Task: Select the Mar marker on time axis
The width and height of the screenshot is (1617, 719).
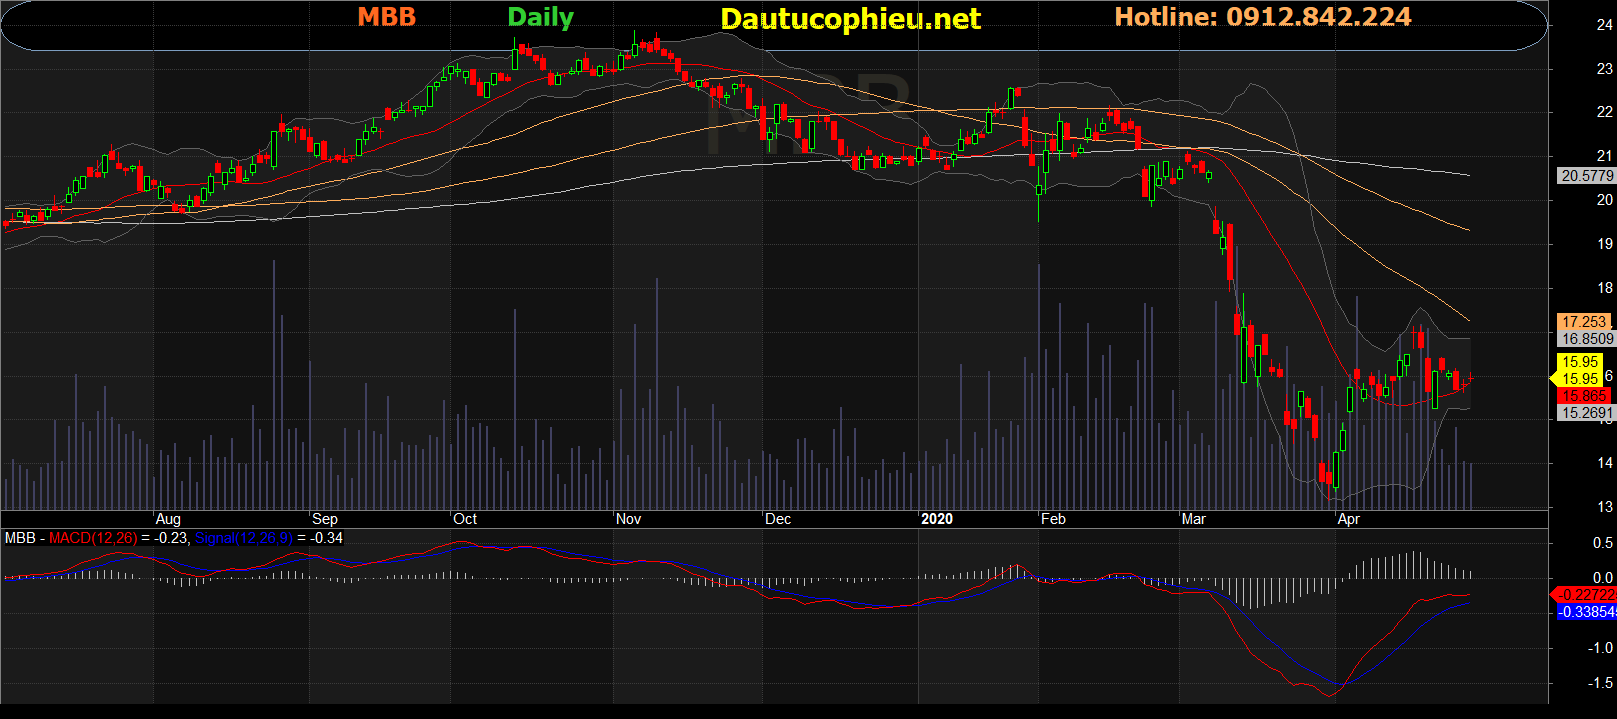Action: (1193, 519)
